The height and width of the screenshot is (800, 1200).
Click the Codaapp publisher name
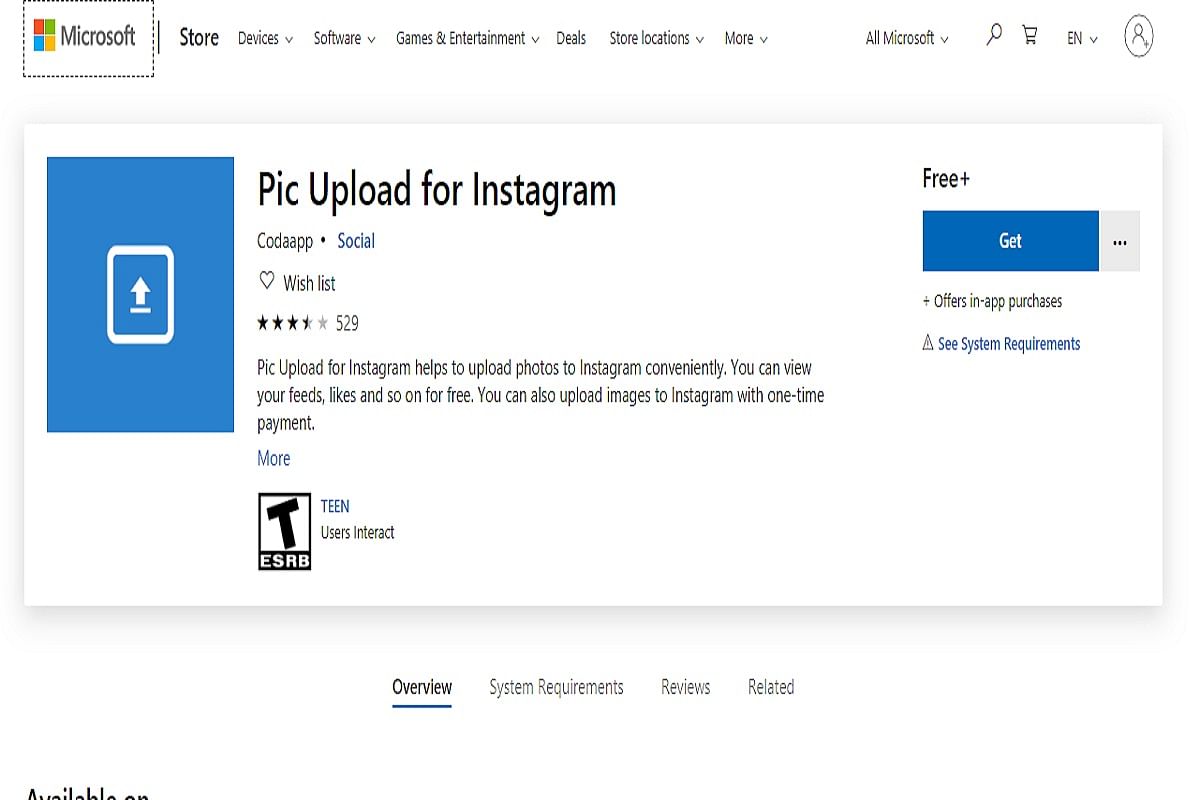285,241
